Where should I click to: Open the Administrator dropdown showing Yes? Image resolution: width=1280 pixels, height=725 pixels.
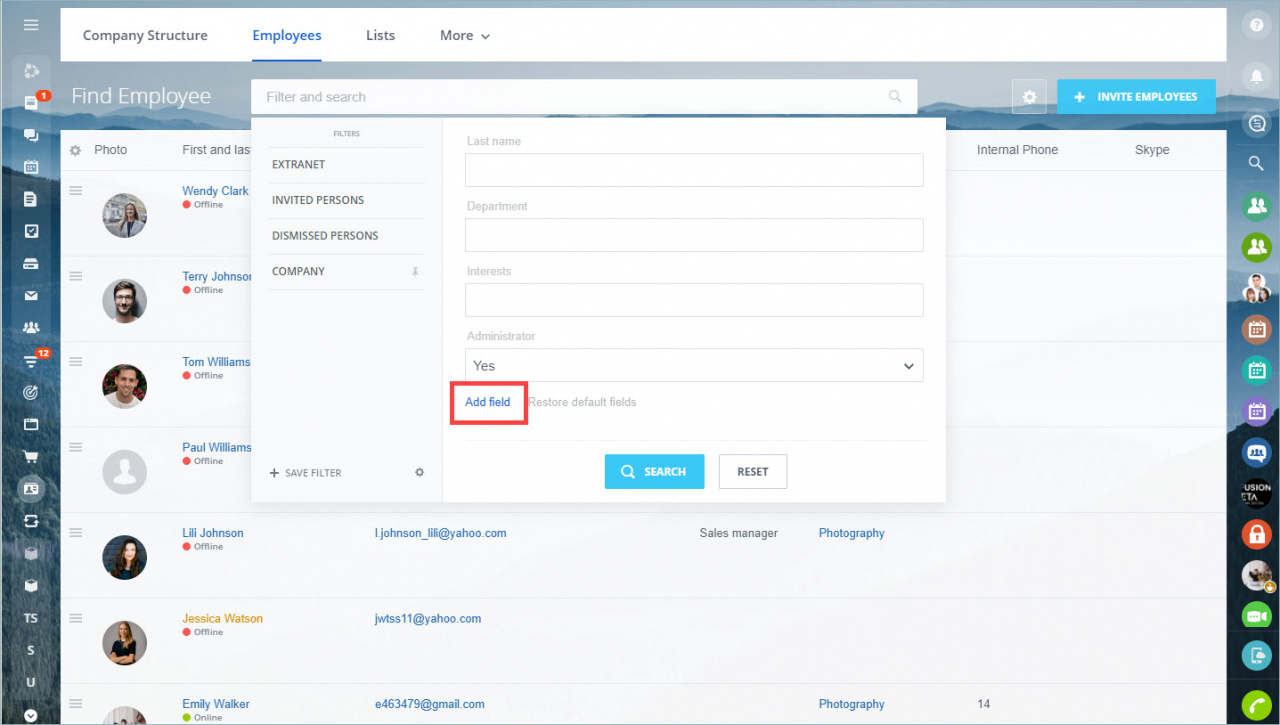click(x=694, y=365)
